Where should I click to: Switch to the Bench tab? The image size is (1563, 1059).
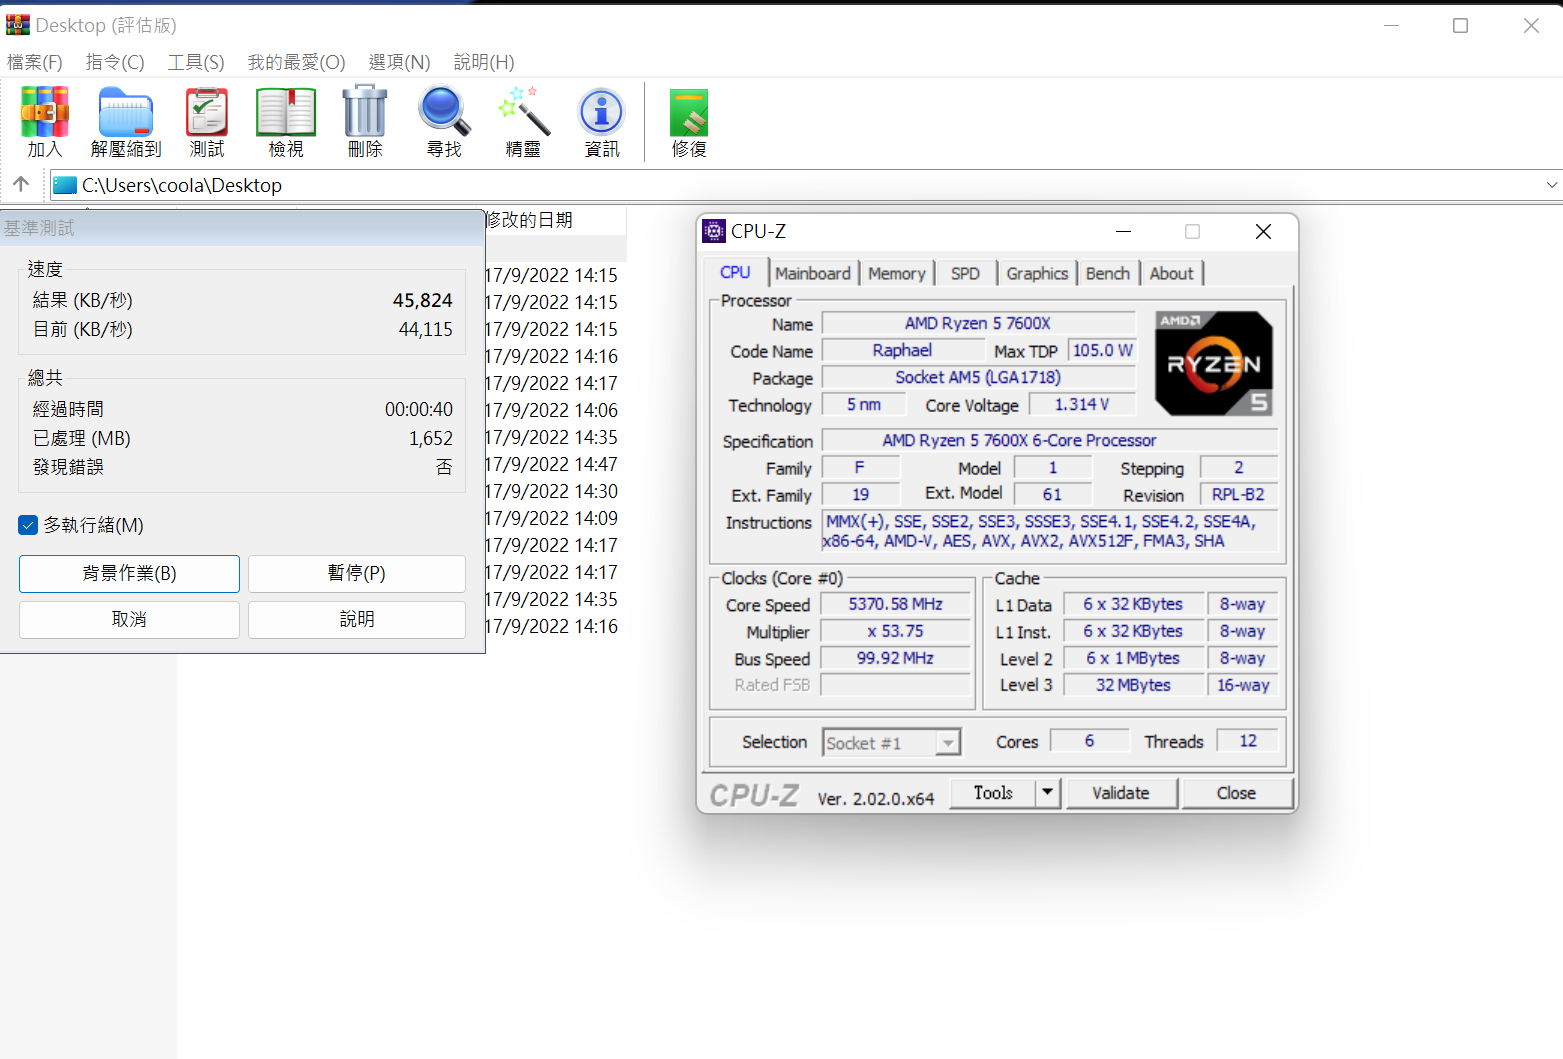(x=1108, y=273)
